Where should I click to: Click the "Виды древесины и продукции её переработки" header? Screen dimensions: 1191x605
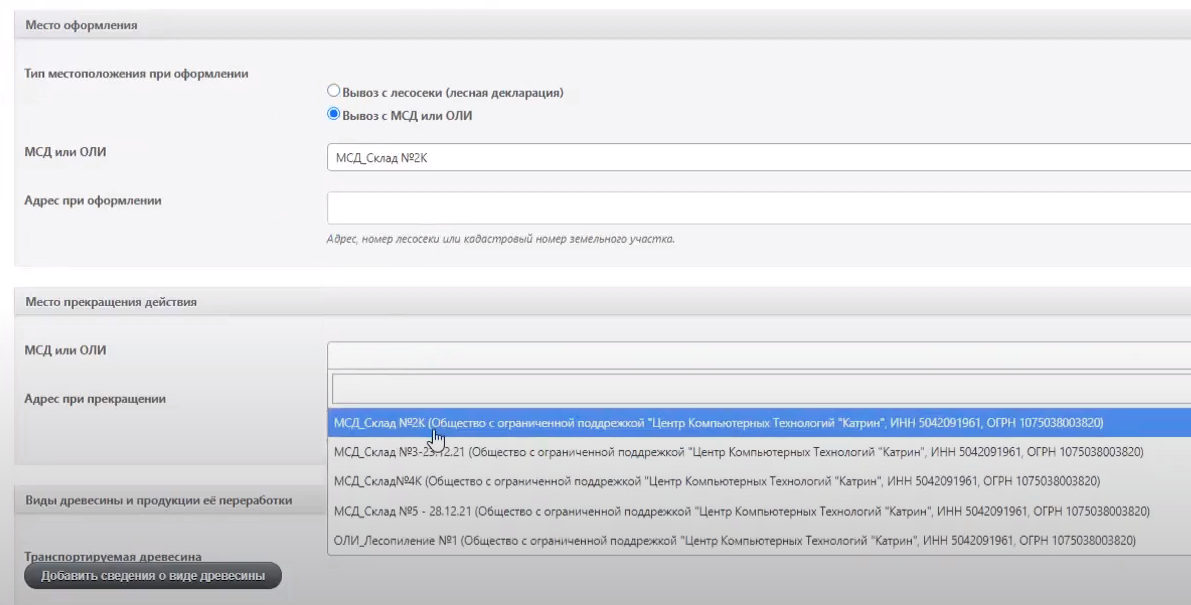click(x=158, y=500)
